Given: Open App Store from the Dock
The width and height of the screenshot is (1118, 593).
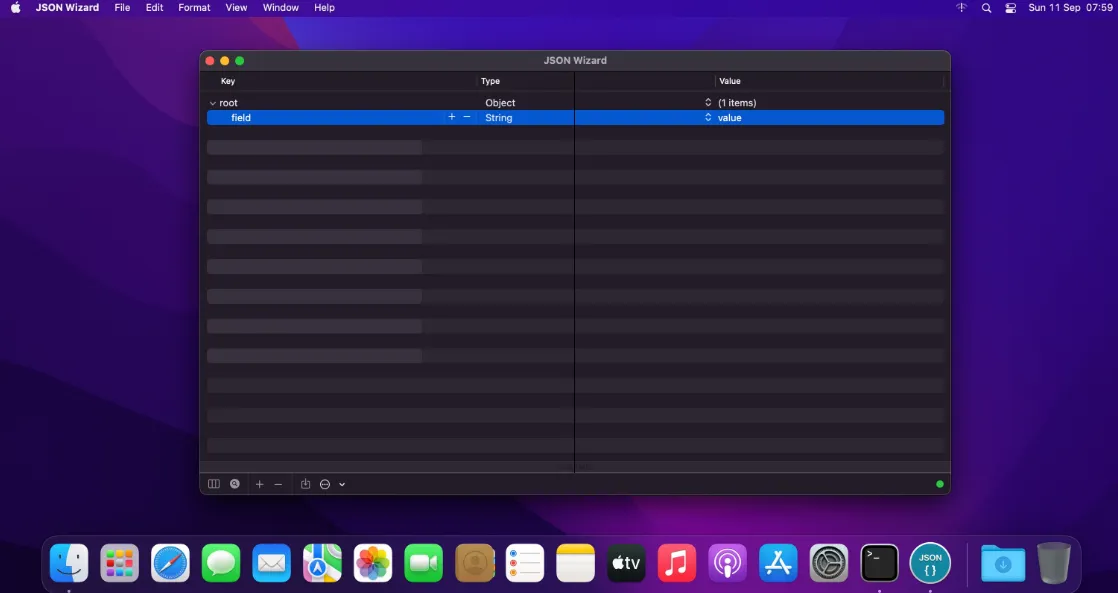Looking at the screenshot, I should (x=778, y=563).
